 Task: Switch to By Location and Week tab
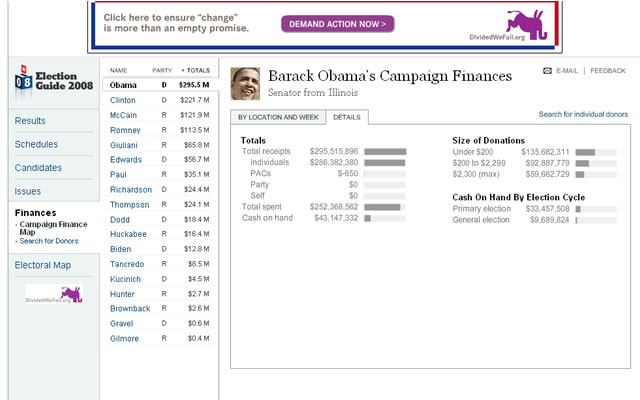278,117
